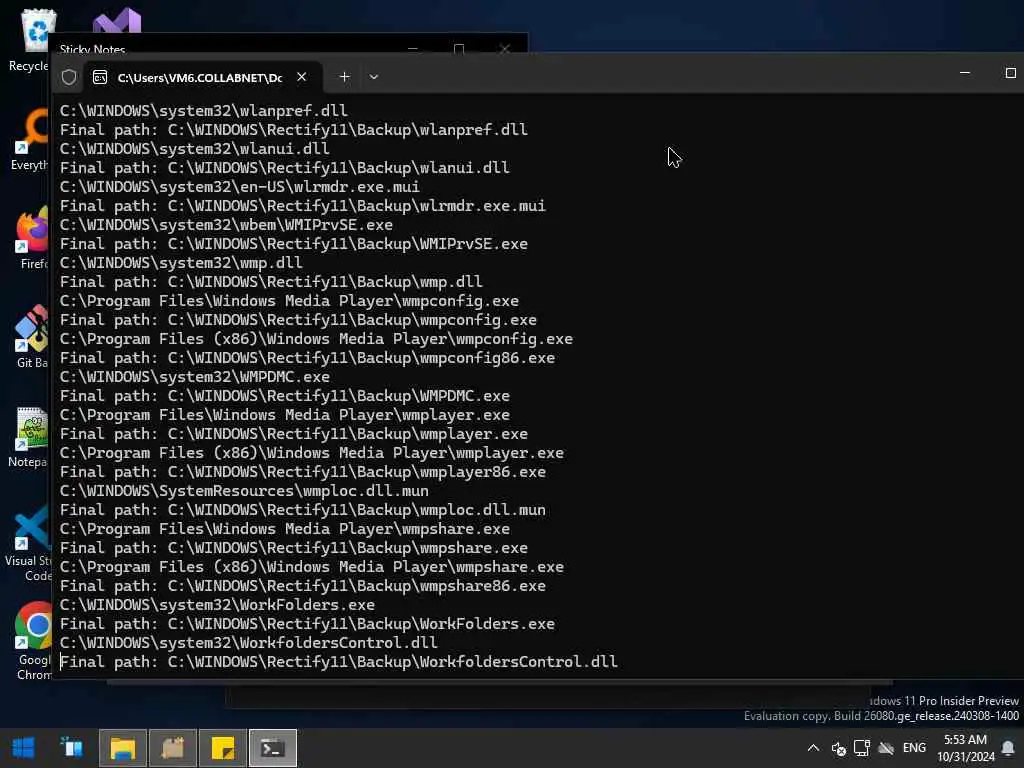Open a new terminal tab with plus button

click(x=344, y=77)
